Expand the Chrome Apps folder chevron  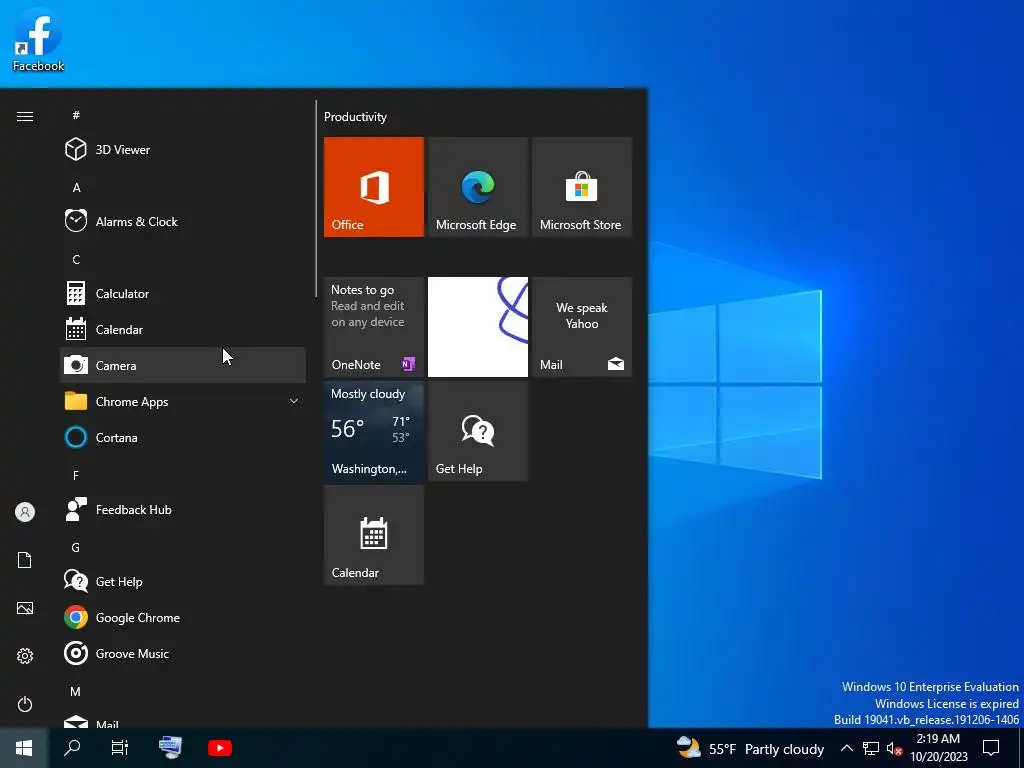[294, 401]
